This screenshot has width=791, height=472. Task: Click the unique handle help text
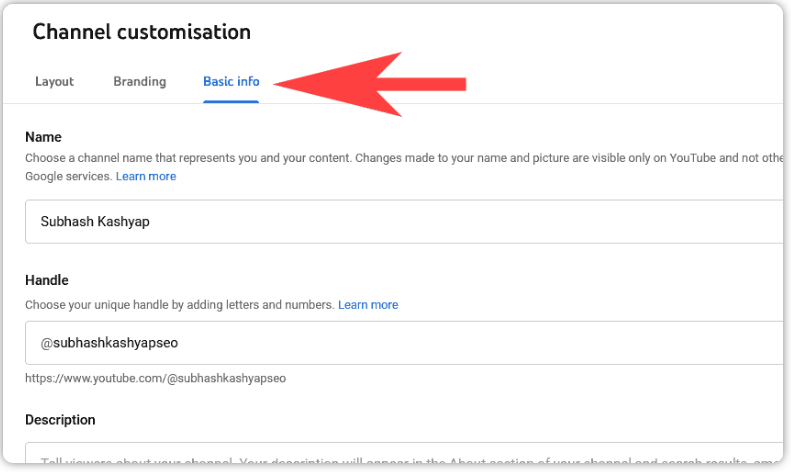point(180,305)
